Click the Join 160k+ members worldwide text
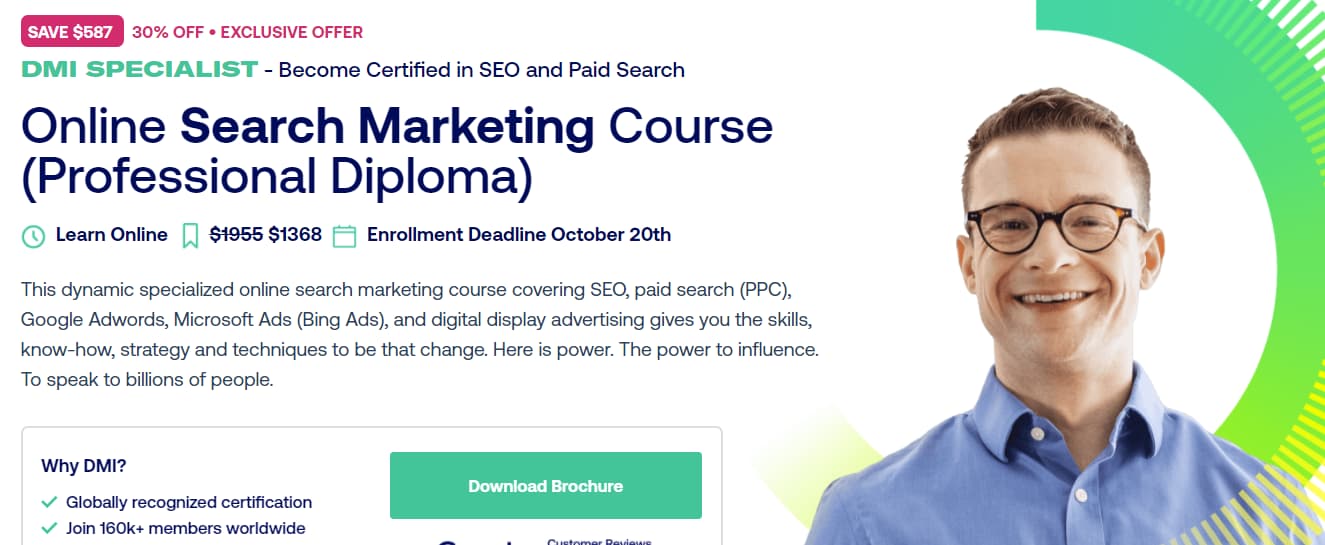 tap(186, 528)
